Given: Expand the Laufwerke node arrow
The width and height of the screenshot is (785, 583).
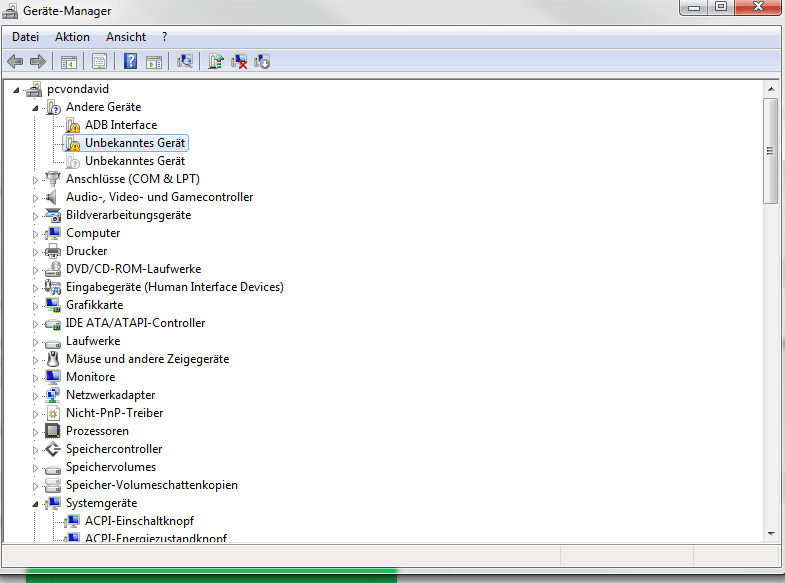Looking at the screenshot, I should [35, 342].
